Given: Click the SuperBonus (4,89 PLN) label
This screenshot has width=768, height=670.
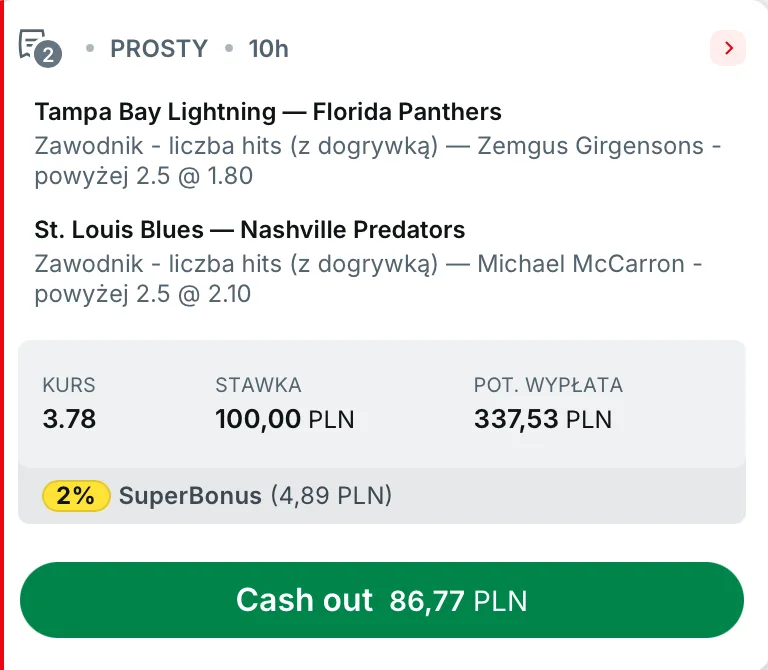Looking at the screenshot, I should pos(255,495).
